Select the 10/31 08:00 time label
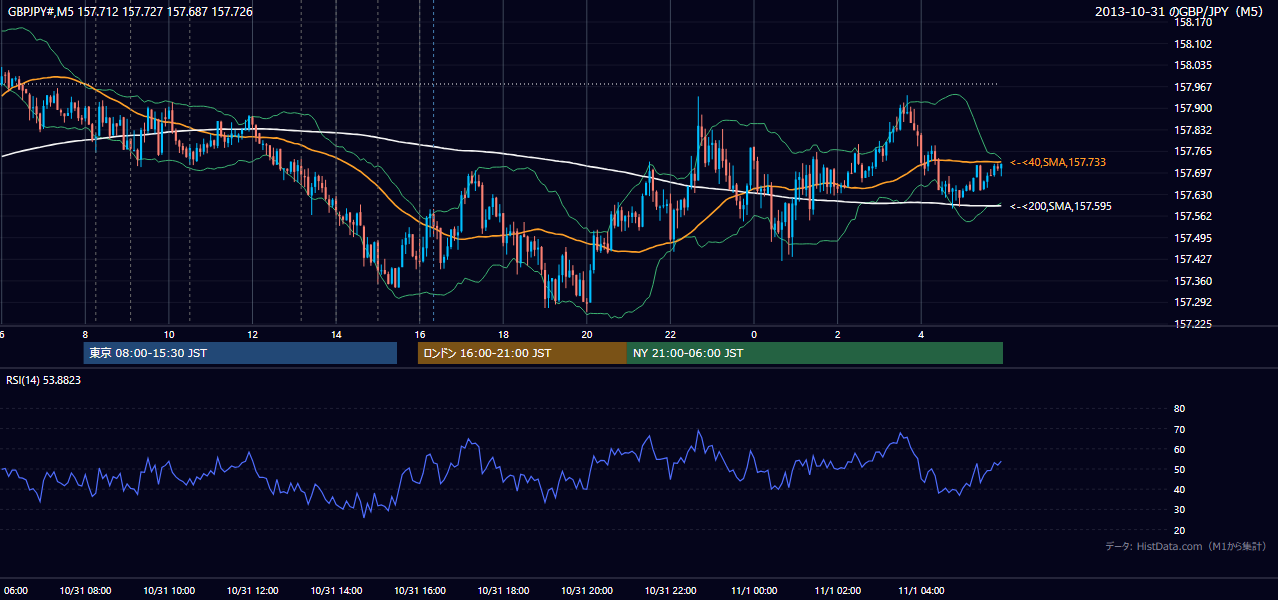This screenshot has height=600, width=1278. (x=85, y=591)
